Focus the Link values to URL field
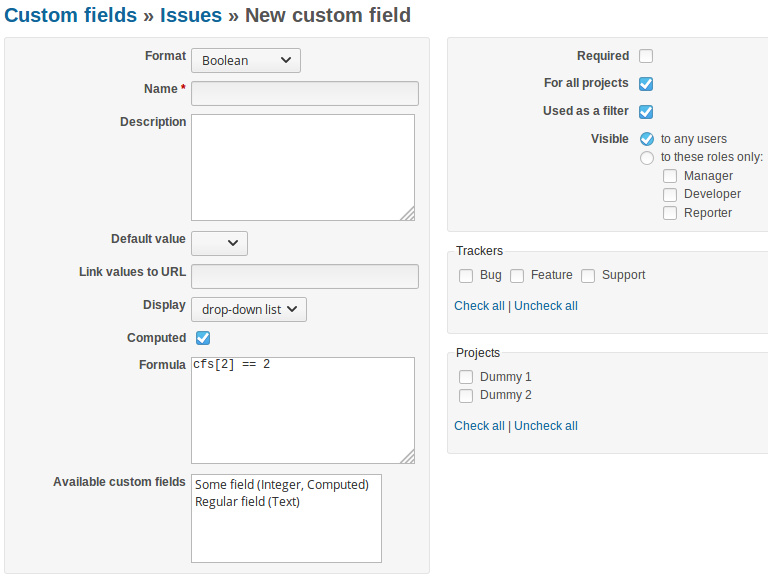This screenshot has height=582, width=768. [x=304, y=276]
